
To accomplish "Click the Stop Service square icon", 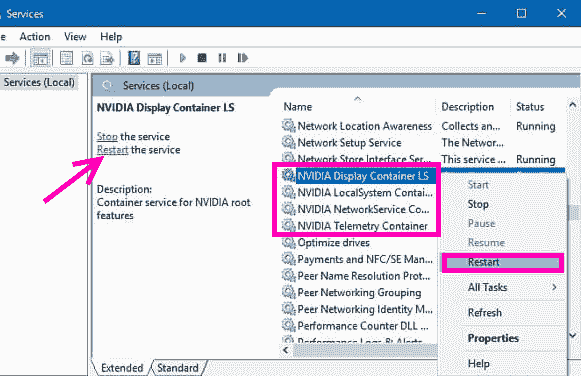I will click(x=202, y=58).
